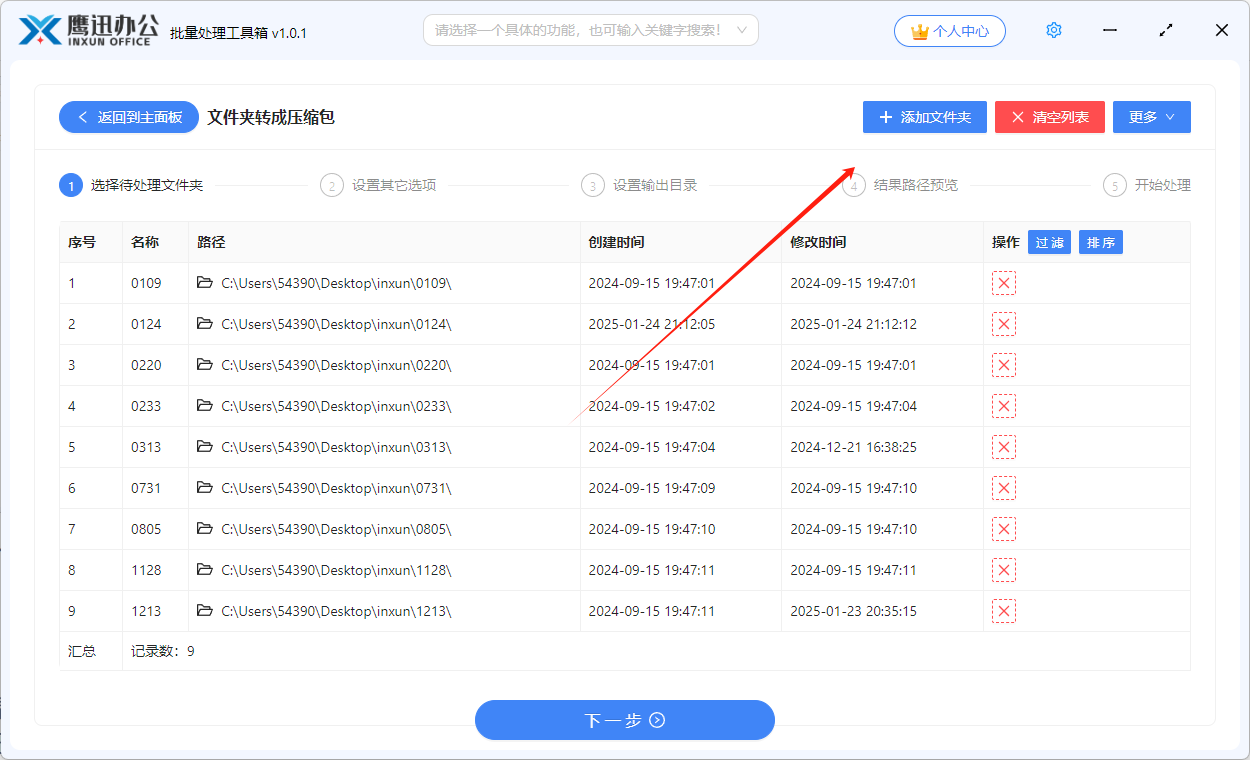Remove folder 1213 with its red delete icon
The image size is (1250, 760).
coord(1004,611)
